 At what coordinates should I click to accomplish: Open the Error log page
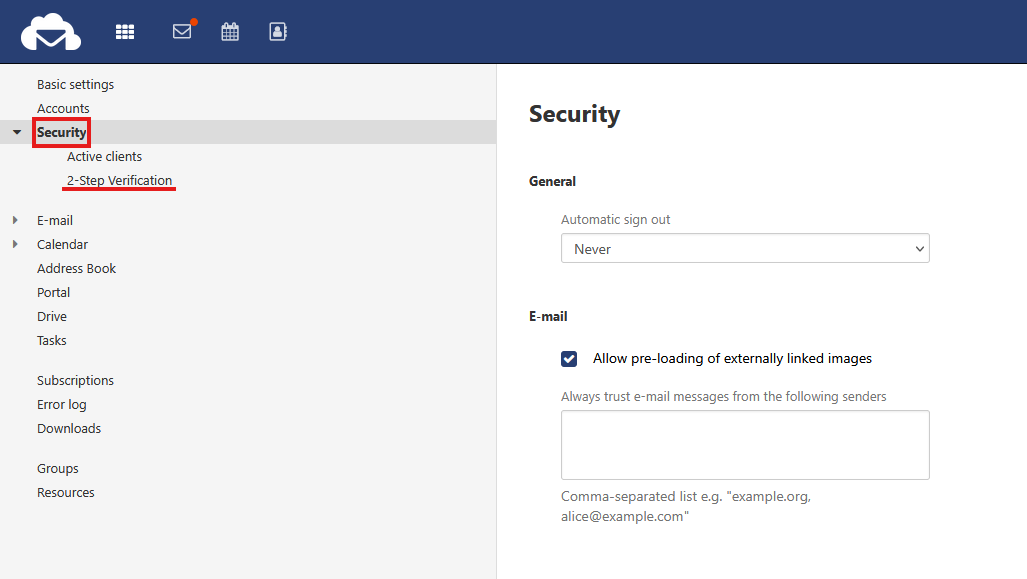pos(62,404)
